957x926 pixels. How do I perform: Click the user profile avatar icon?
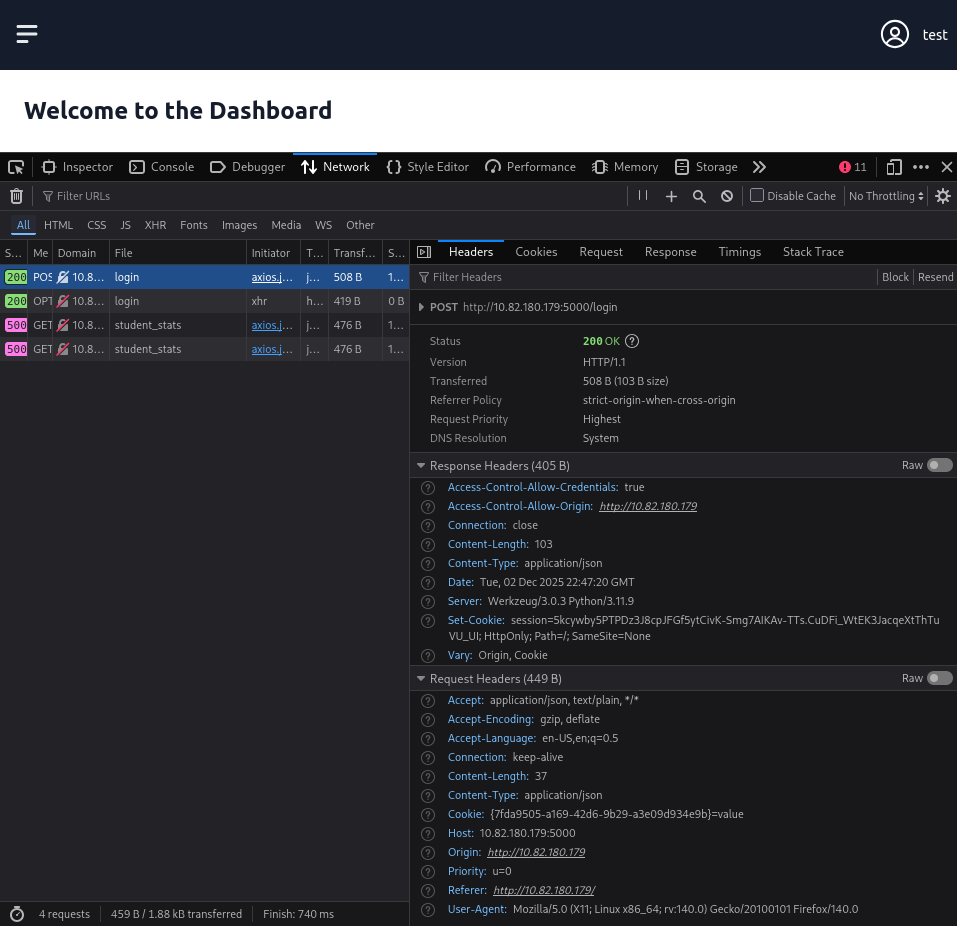click(895, 34)
